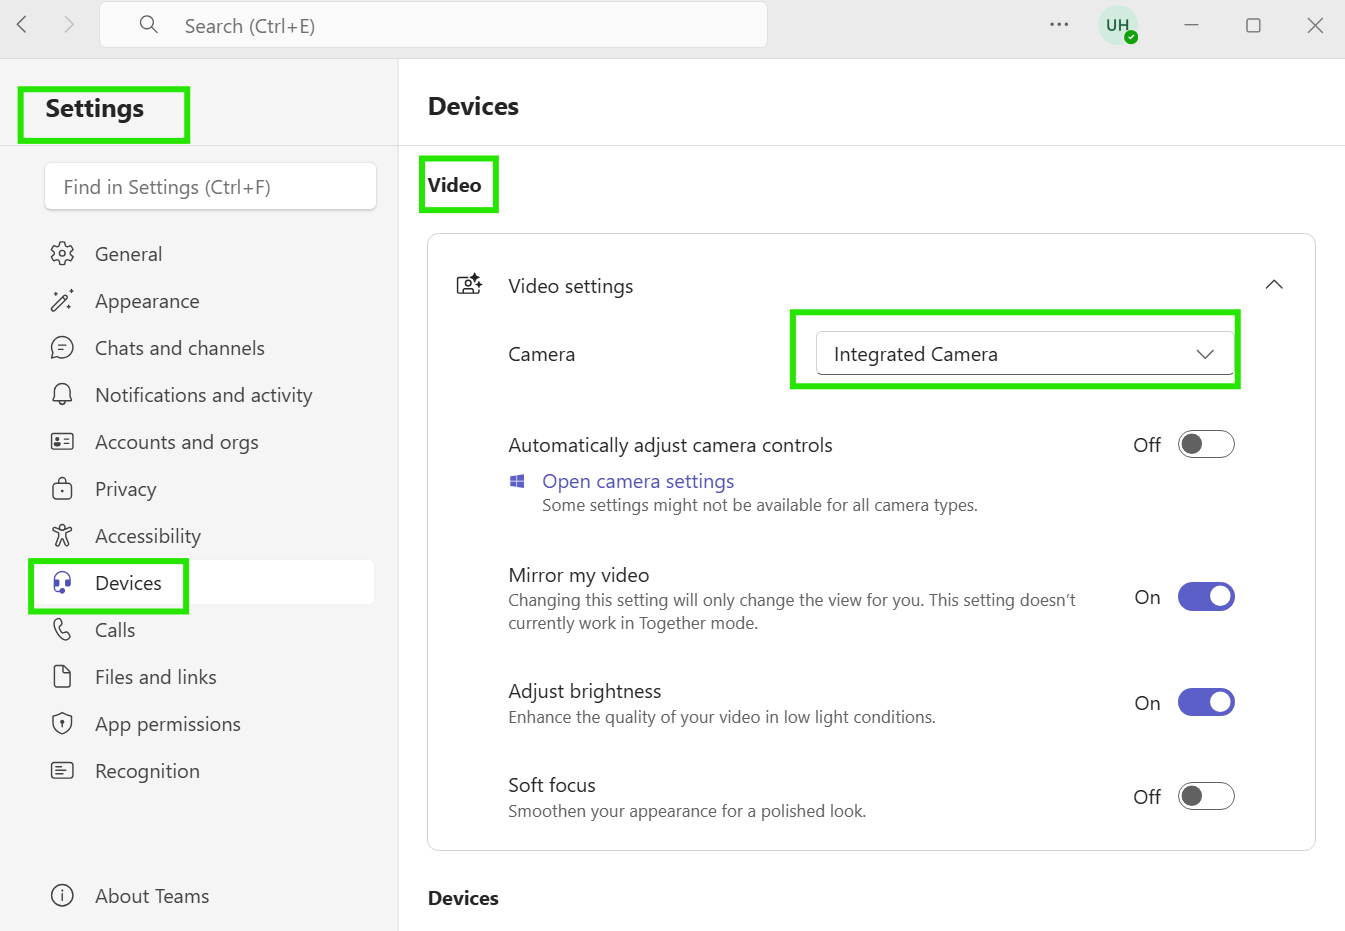Disable the Adjust brightness toggle
1345x931 pixels.
point(1206,703)
